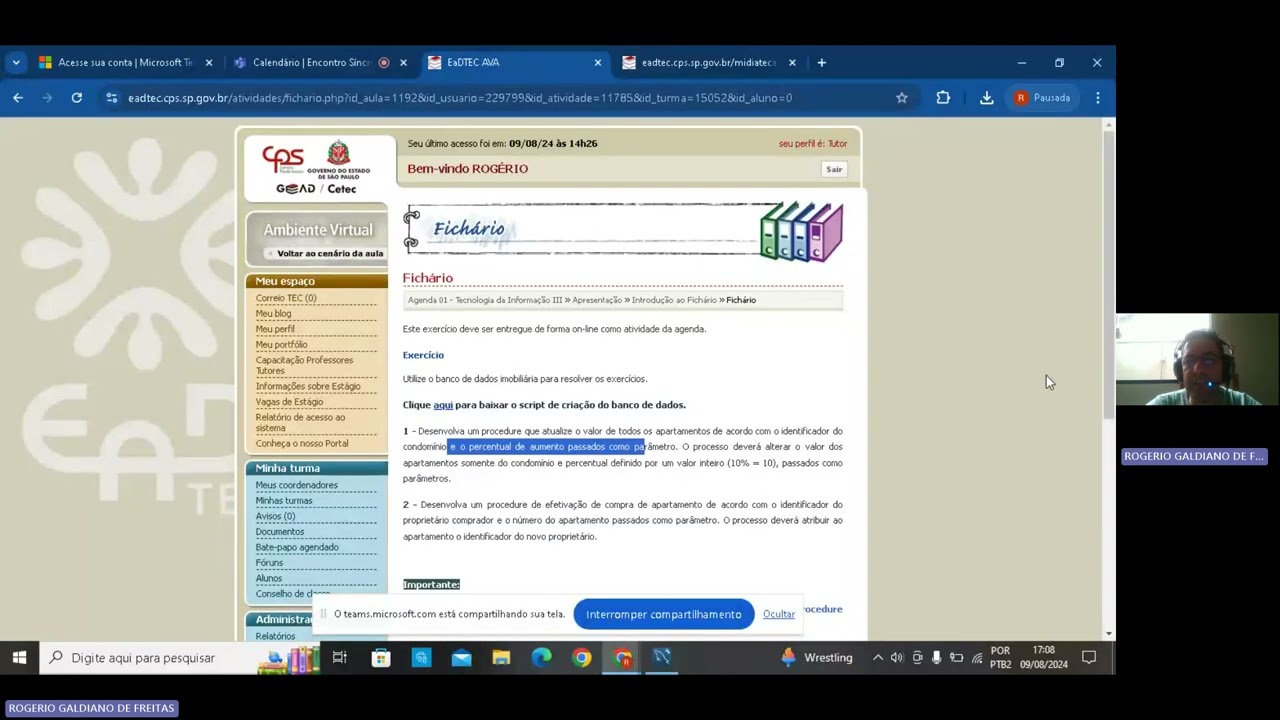Click Voltar ao cenário da aula
1280x720 pixels.
point(329,253)
